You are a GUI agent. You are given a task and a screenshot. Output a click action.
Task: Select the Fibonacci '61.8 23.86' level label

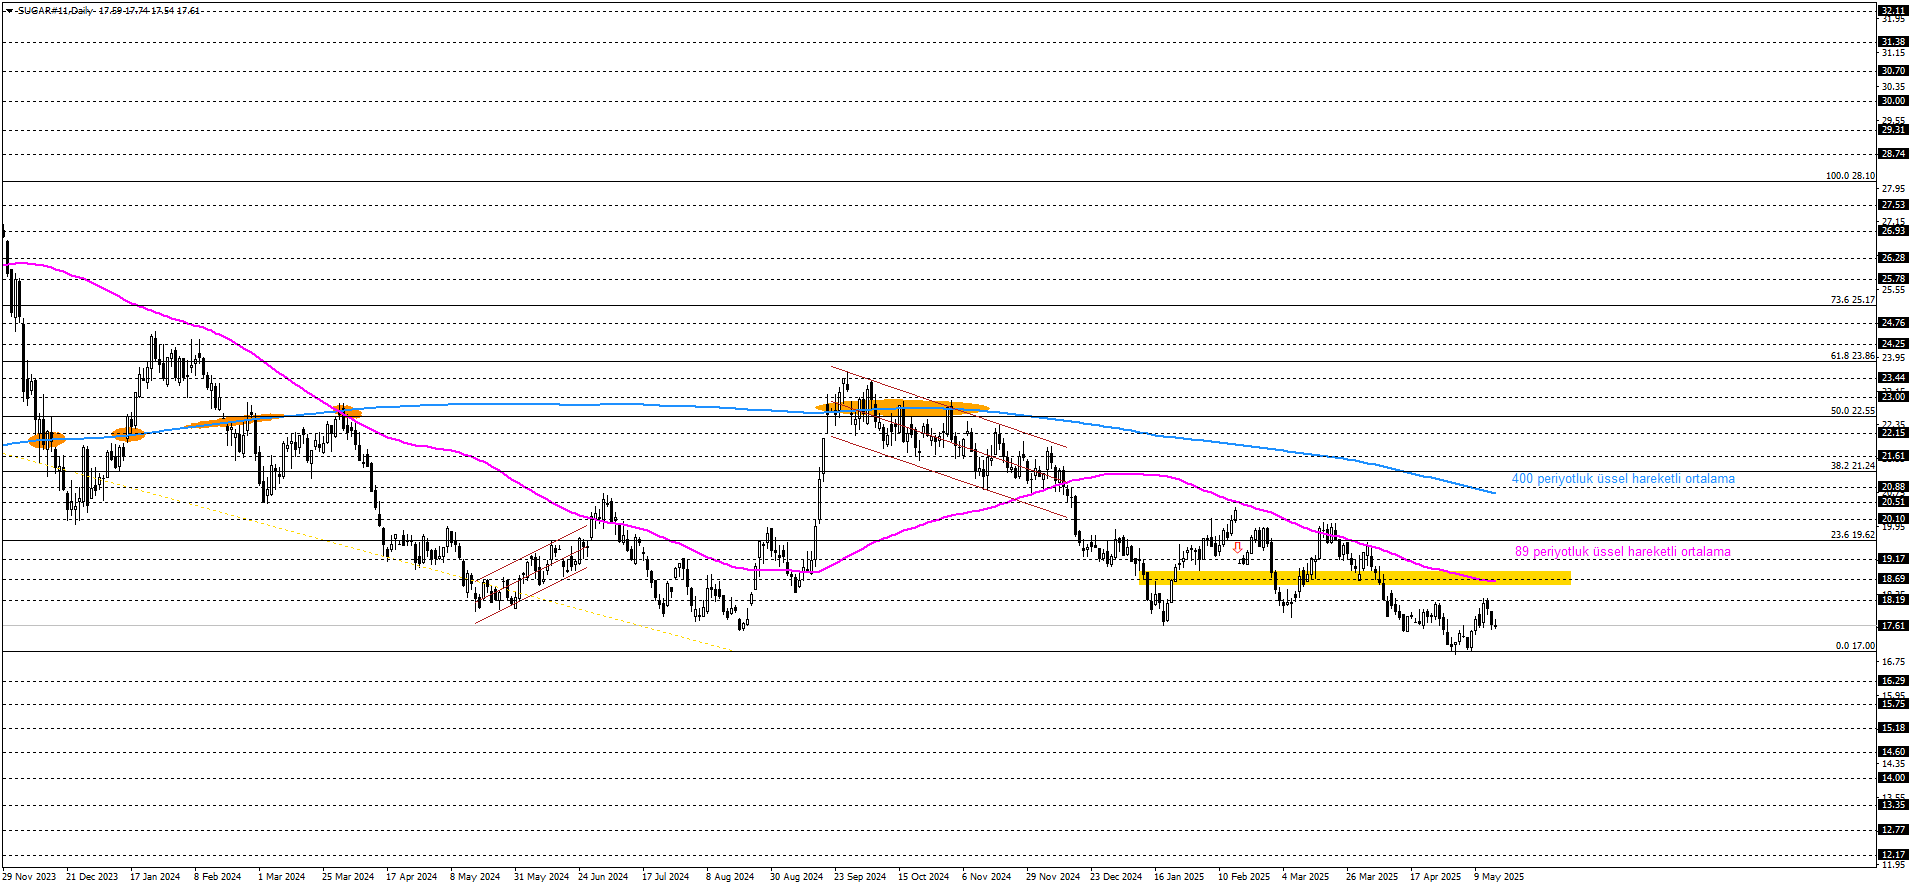1853,356
